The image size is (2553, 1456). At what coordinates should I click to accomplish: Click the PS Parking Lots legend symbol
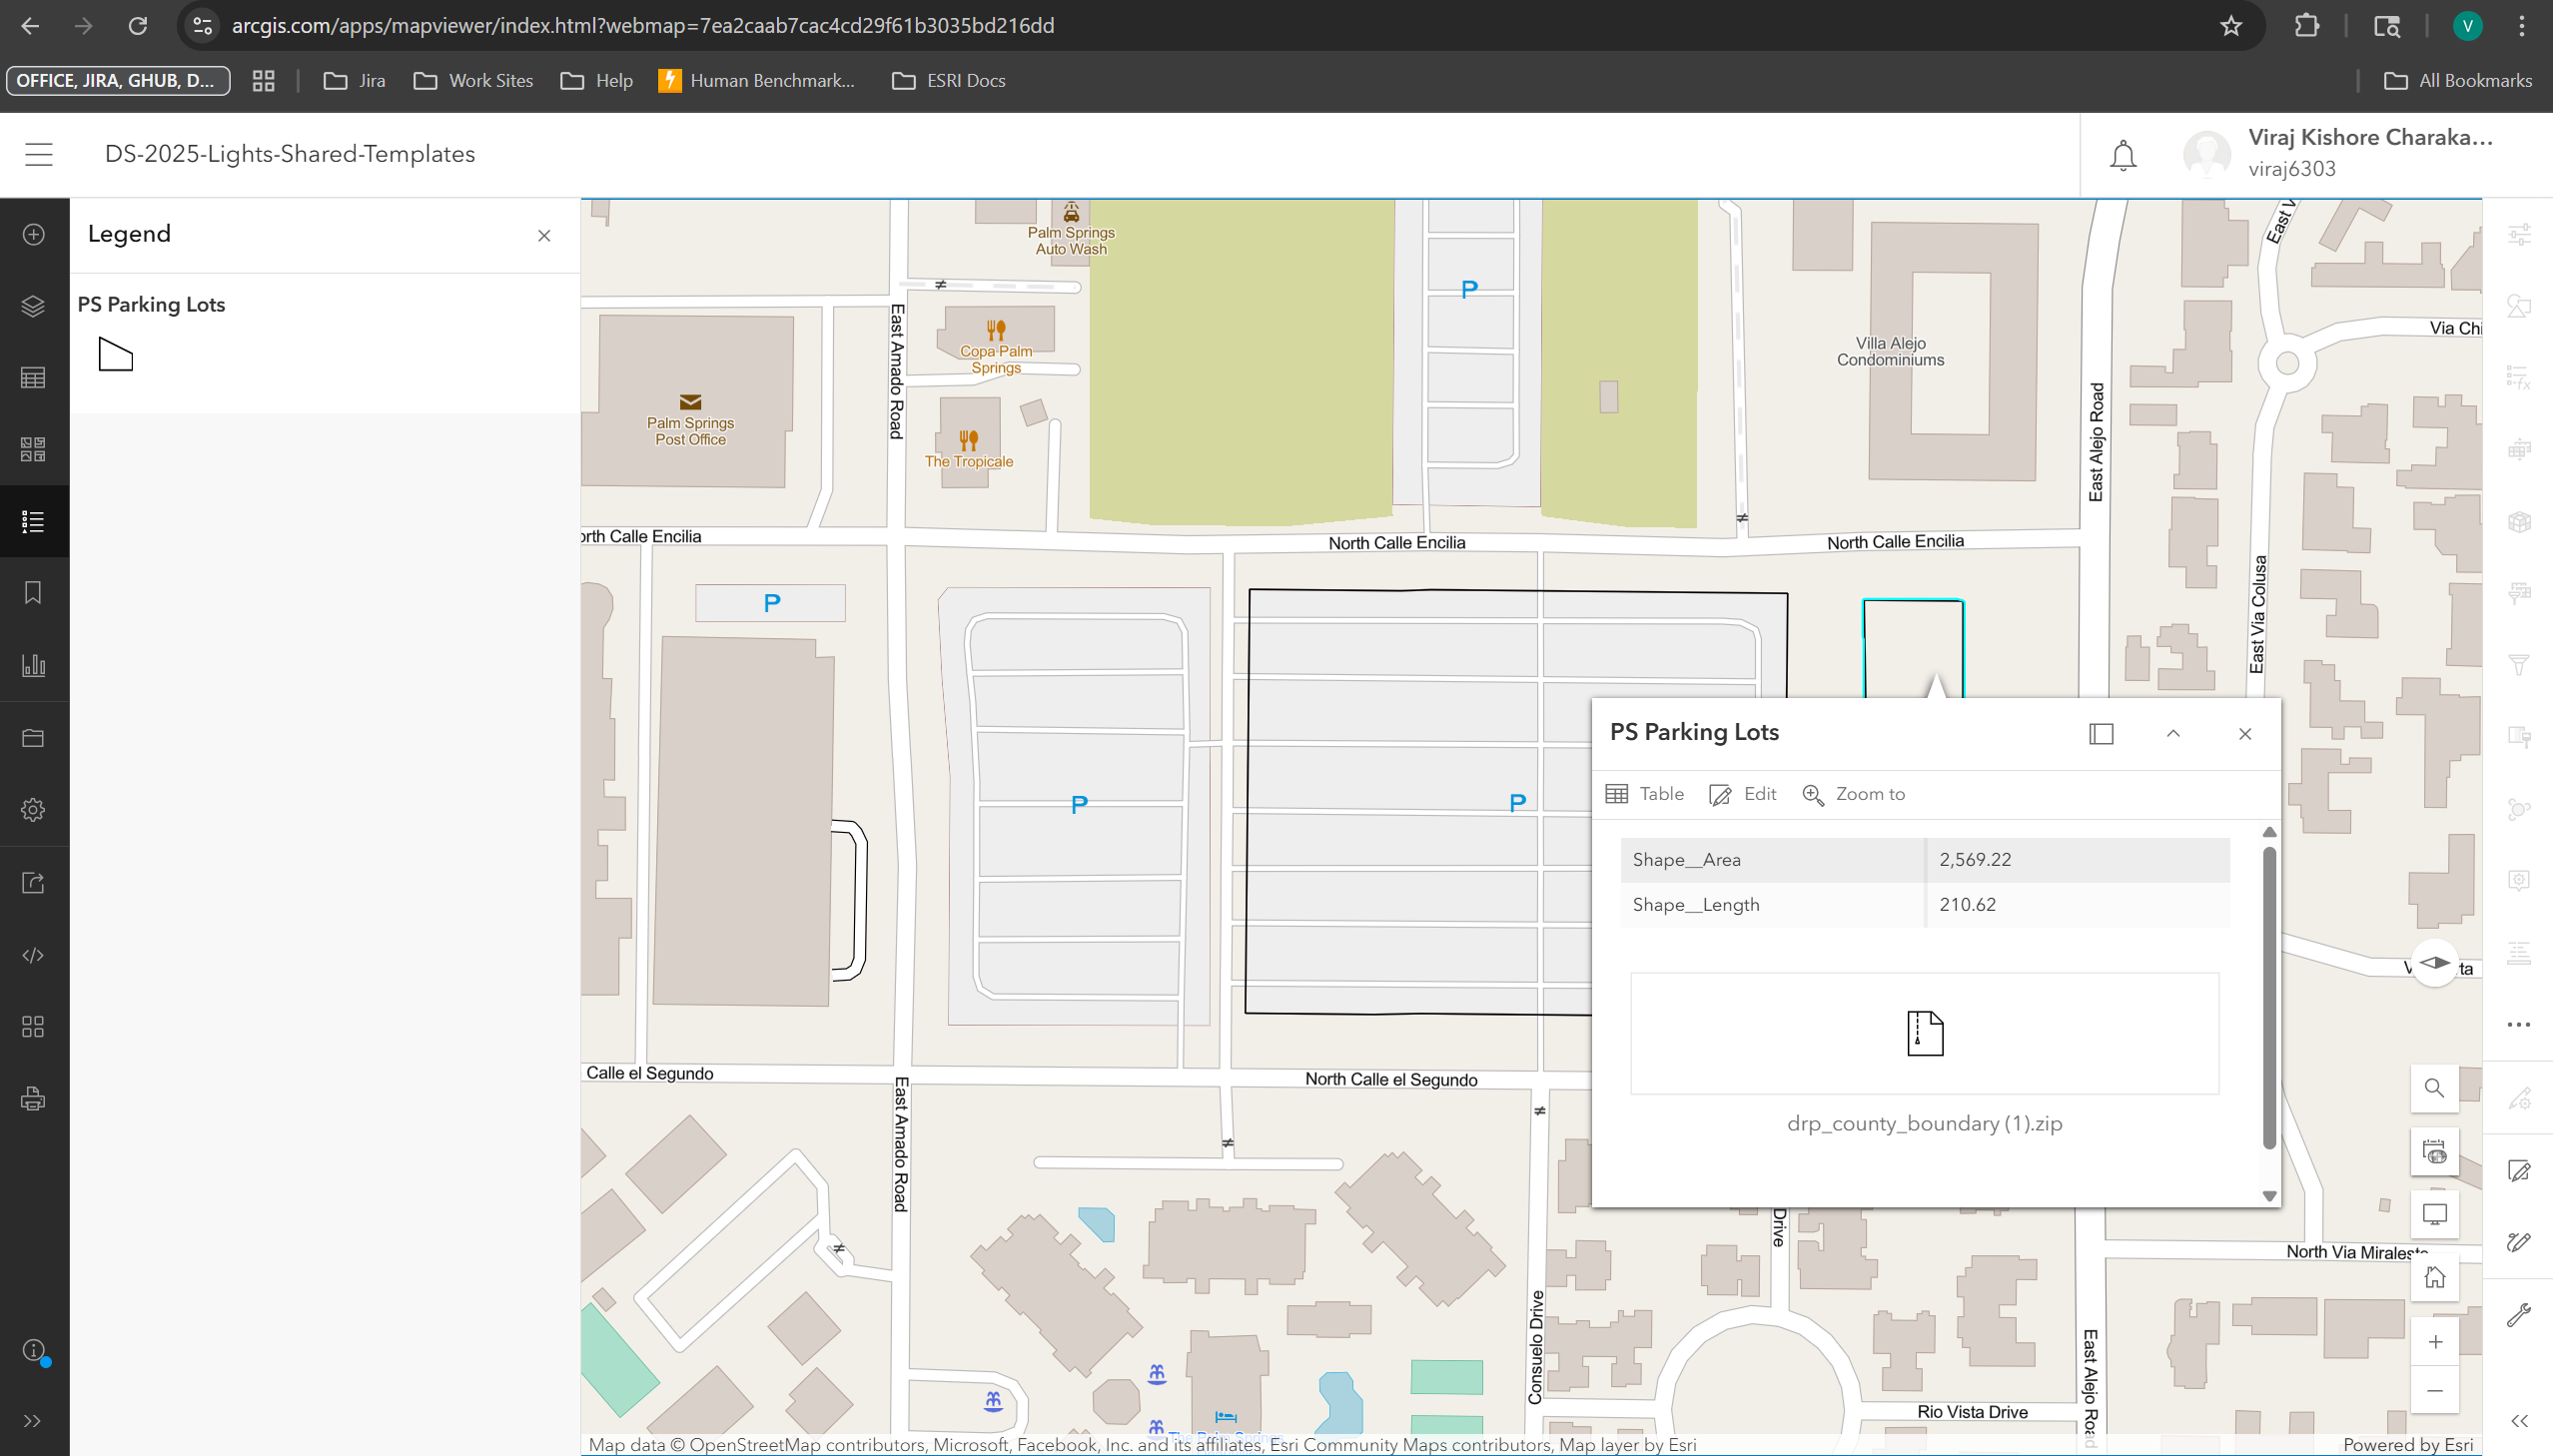click(116, 354)
